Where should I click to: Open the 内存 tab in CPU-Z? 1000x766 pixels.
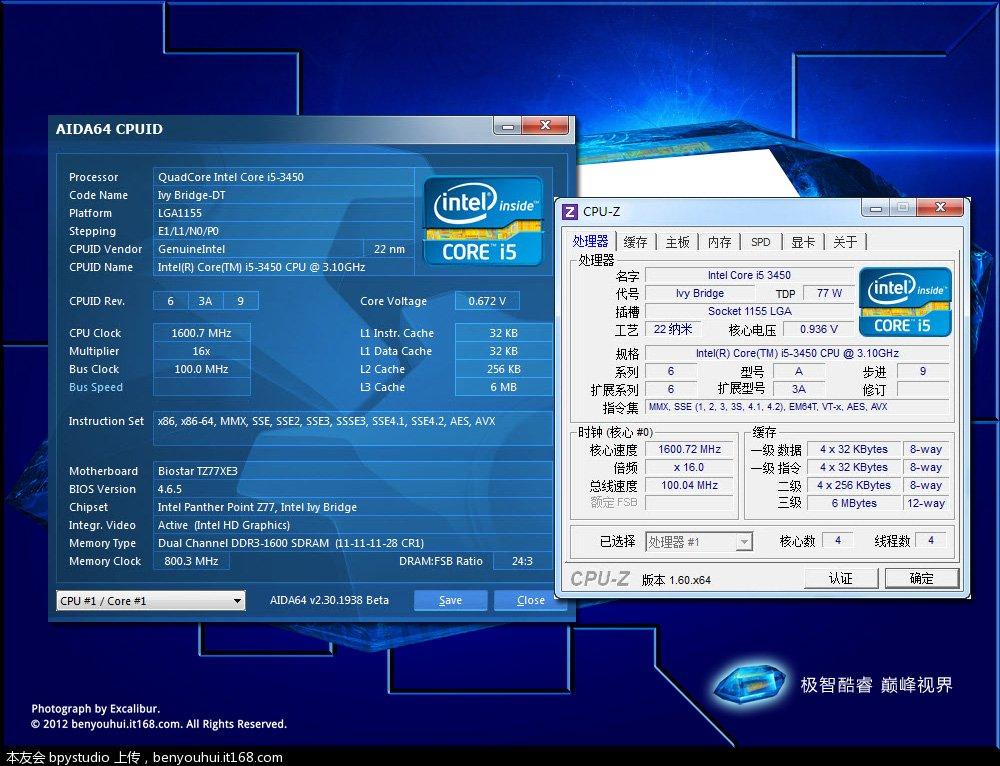tap(719, 242)
